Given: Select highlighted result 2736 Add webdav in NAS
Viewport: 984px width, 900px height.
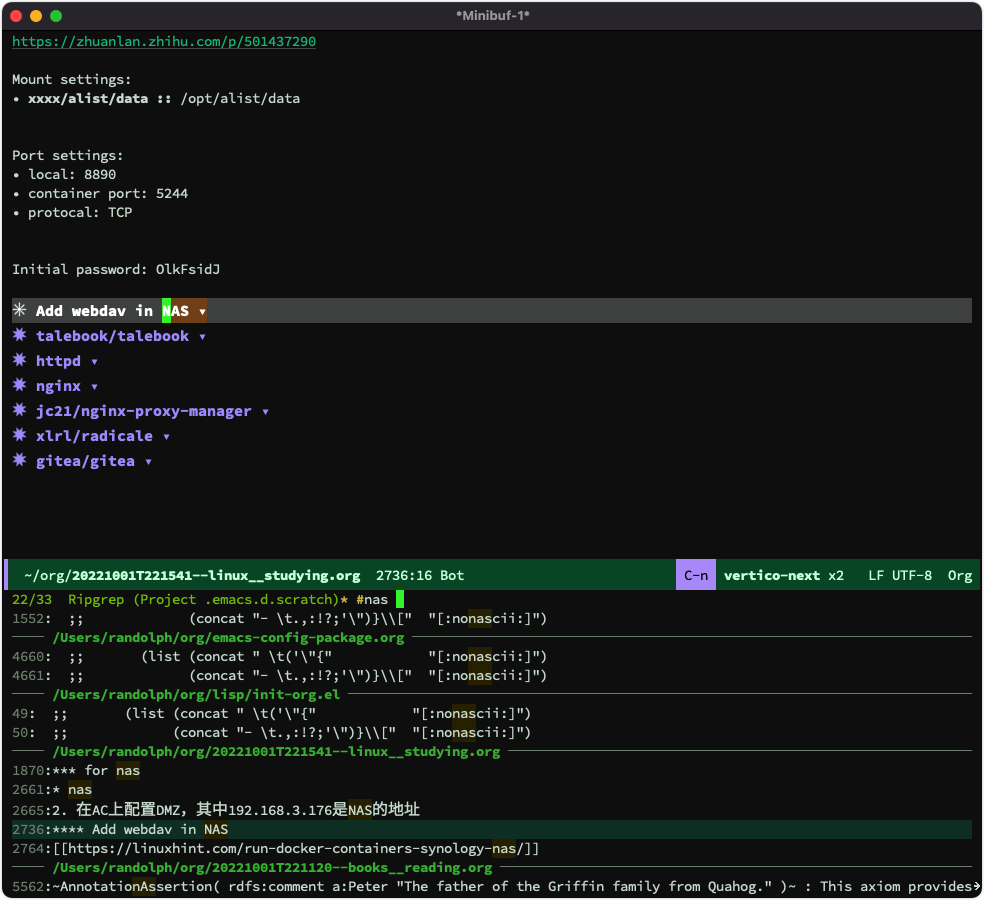Looking at the screenshot, I should pos(491,830).
